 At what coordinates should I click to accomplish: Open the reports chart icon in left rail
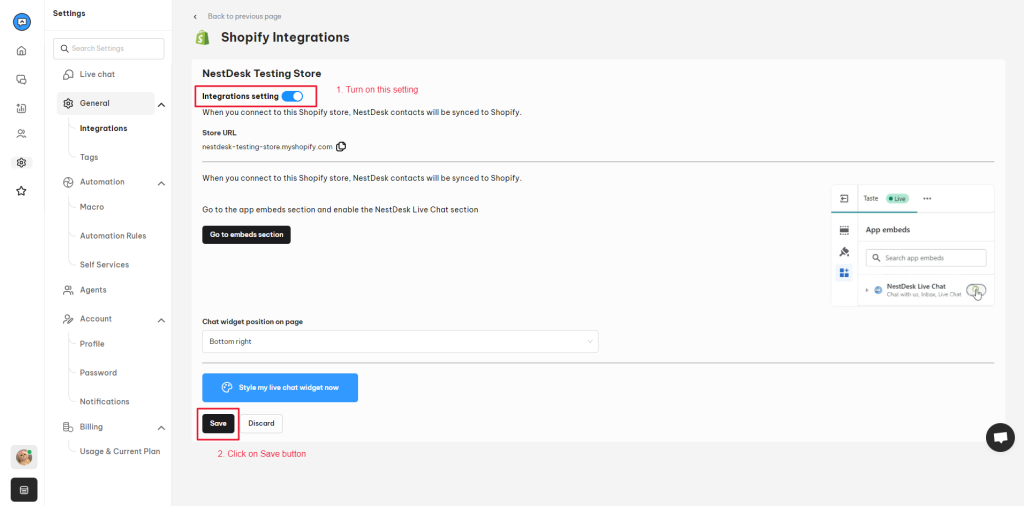pos(22,108)
